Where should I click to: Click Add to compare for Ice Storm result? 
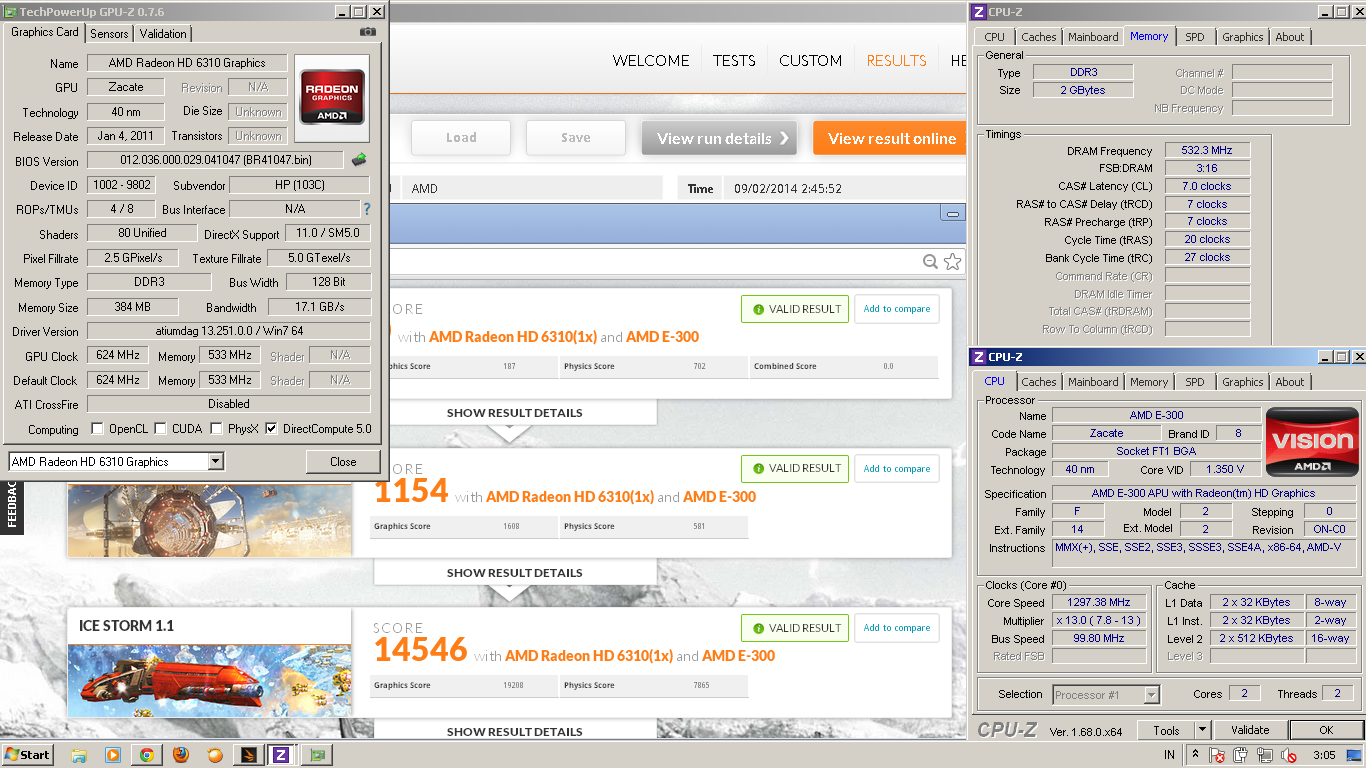click(897, 628)
